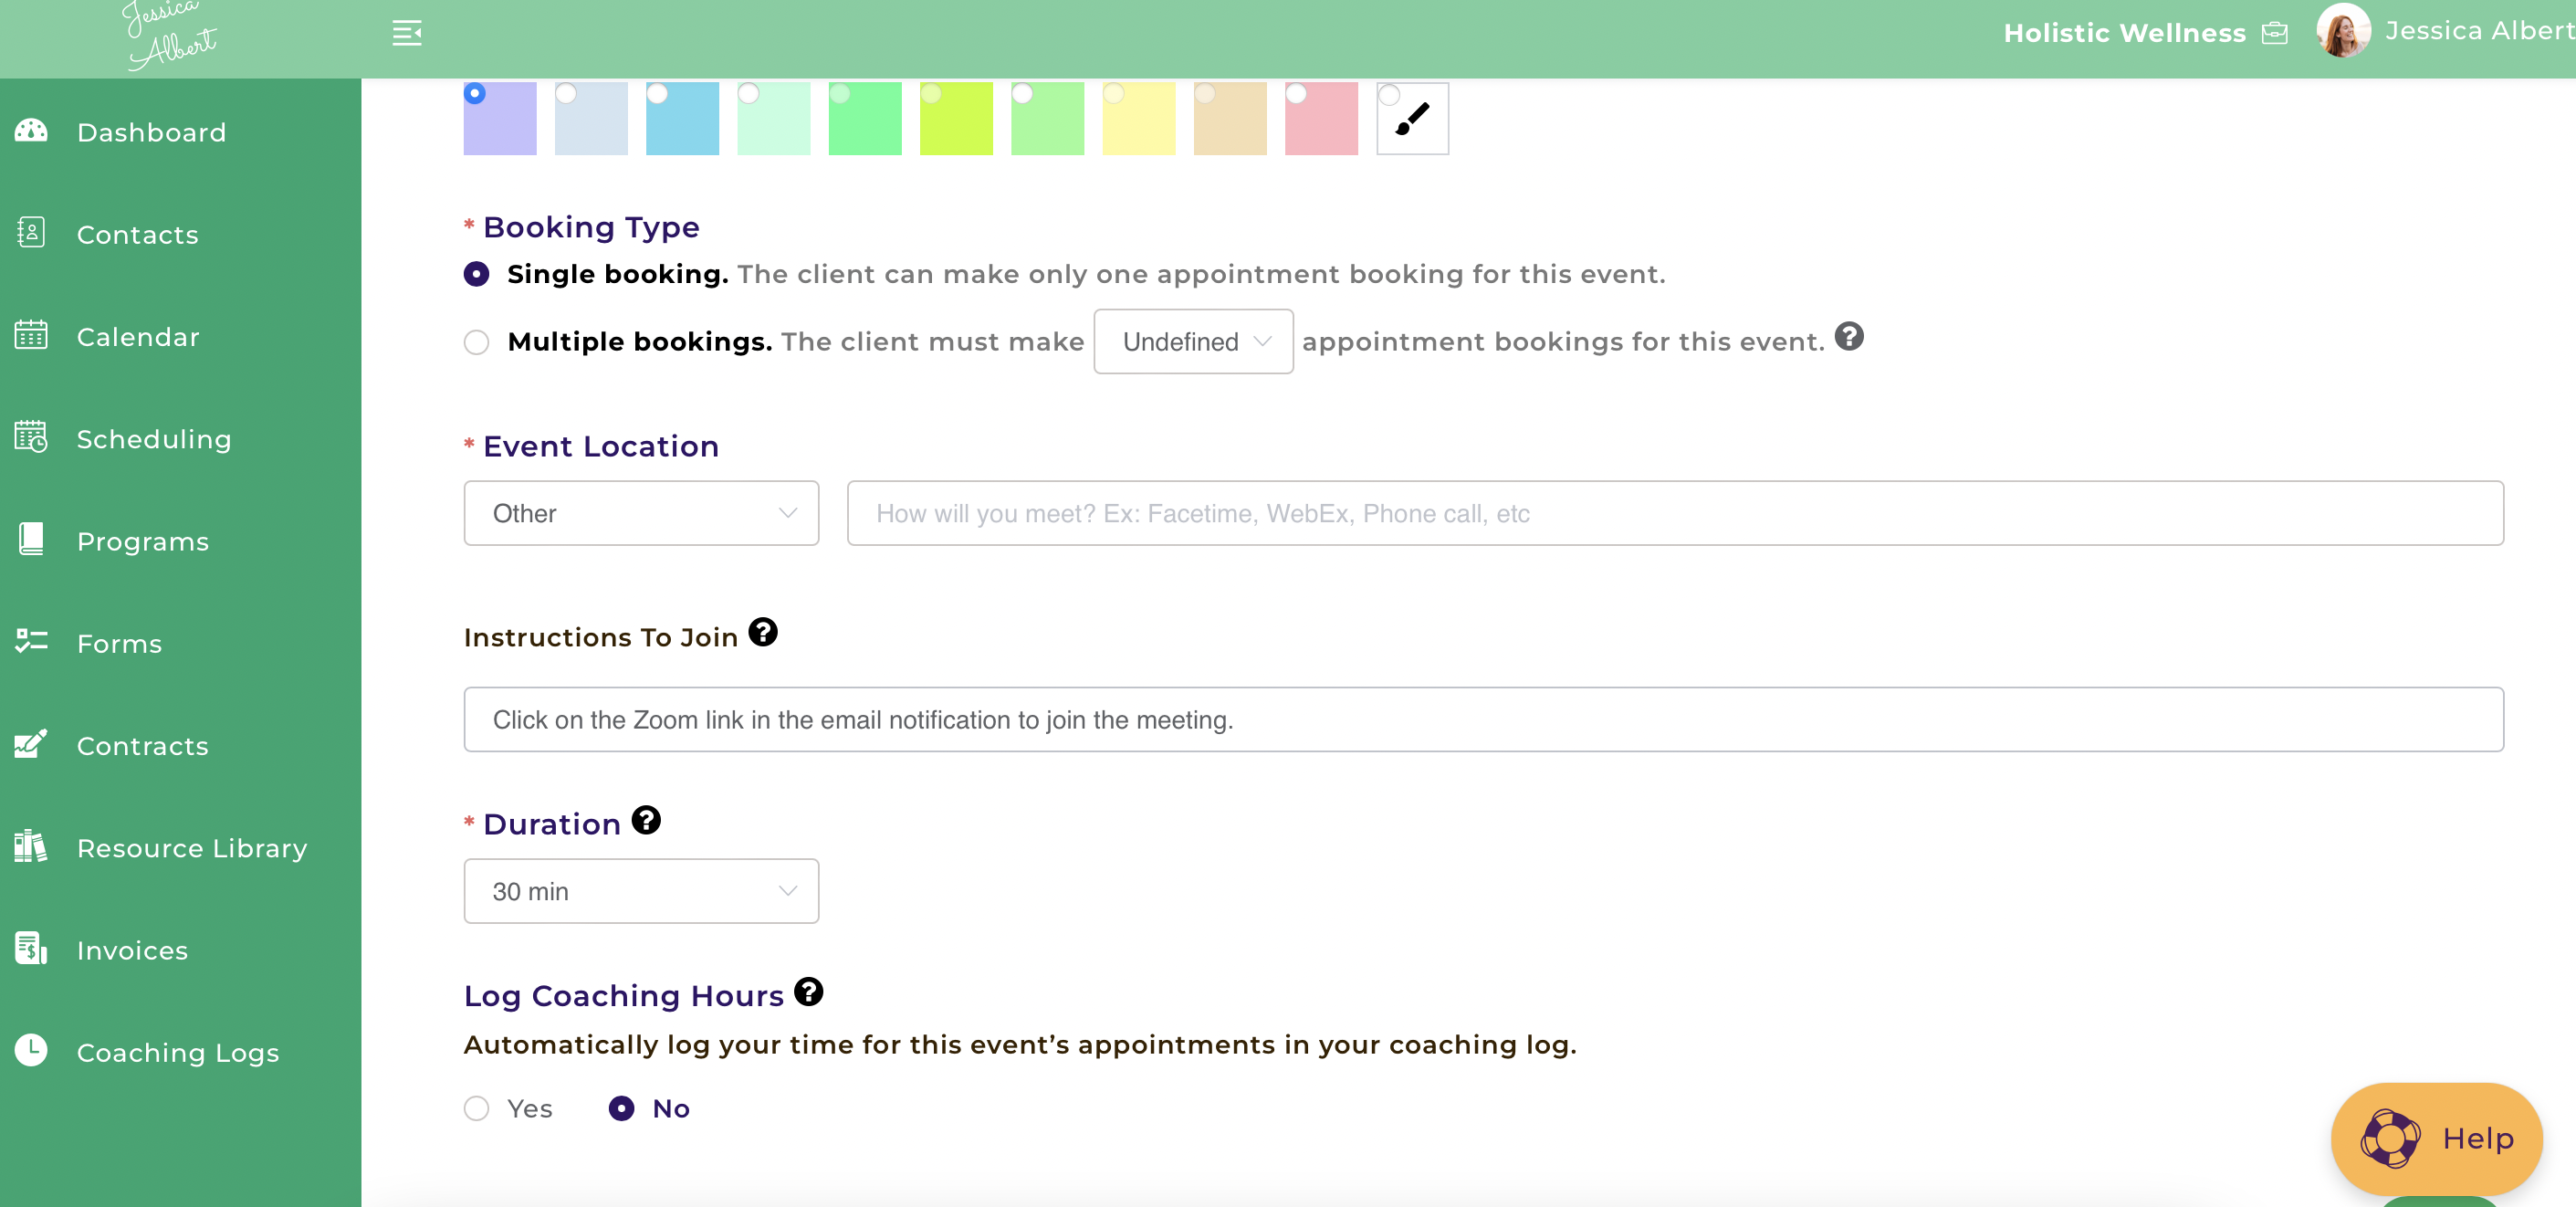The width and height of the screenshot is (2576, 1207).
Task: Open Calendar from the sidebar
Action: click(138, 336)
